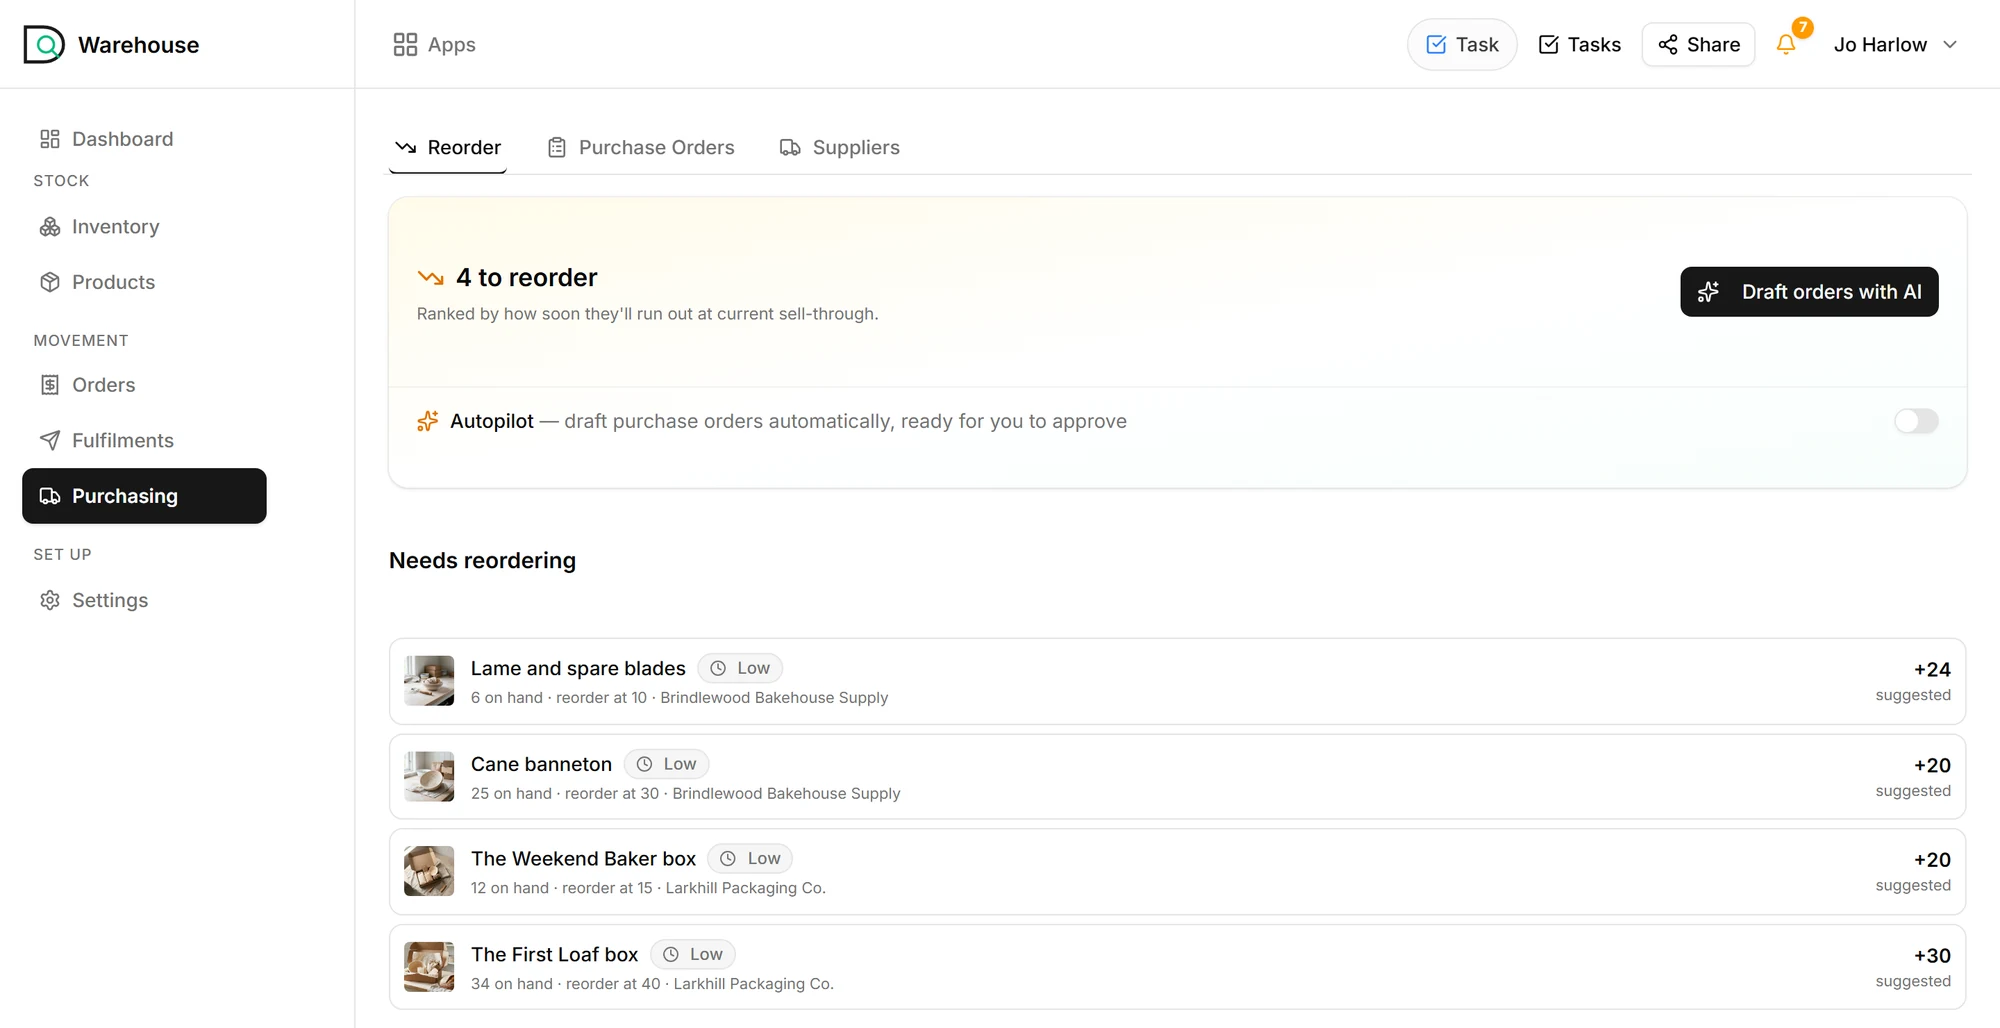Viewport: 2000px width, 1028px height.
Task: Switch to the Purchase Orders tab
Action: coord(641,148)
